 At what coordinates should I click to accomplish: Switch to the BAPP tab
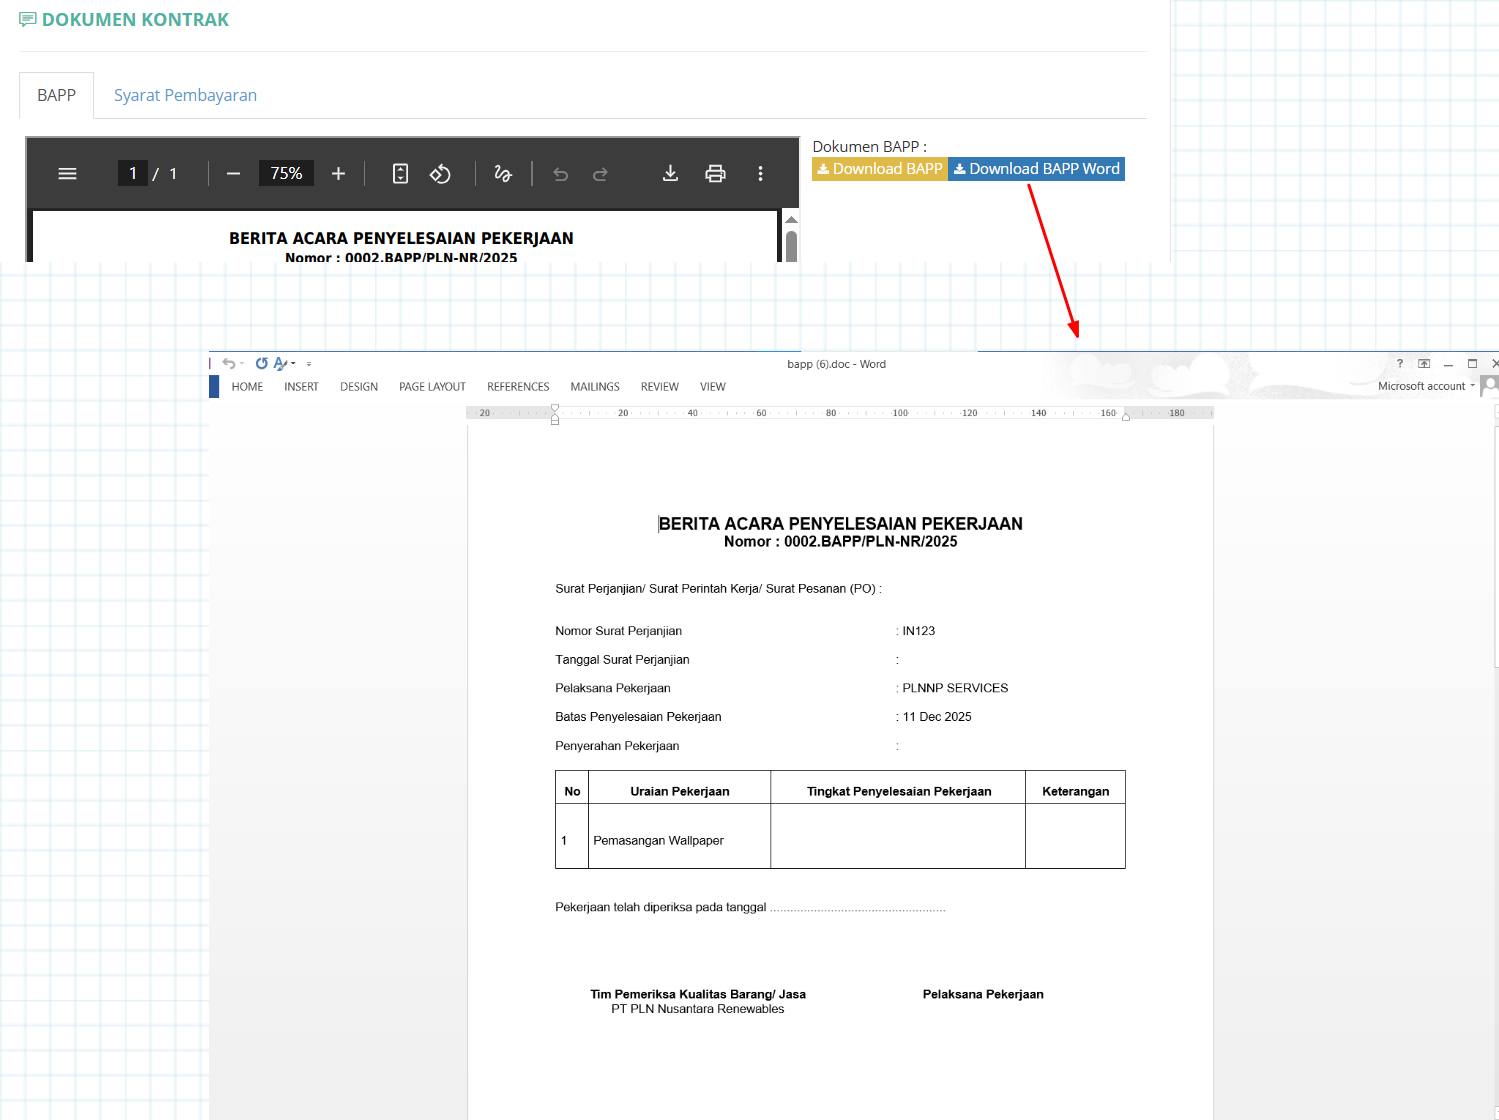point(56,95)
